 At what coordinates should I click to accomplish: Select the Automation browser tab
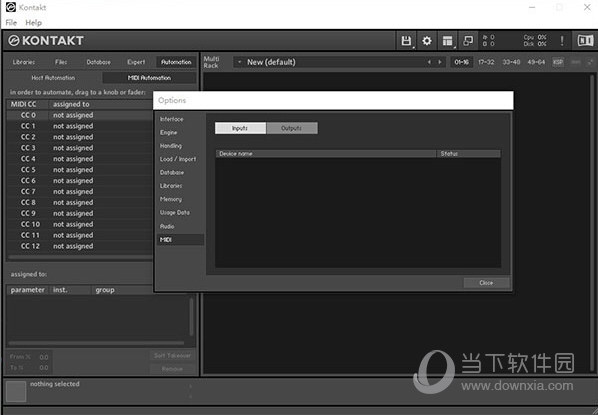click(176, 62)
